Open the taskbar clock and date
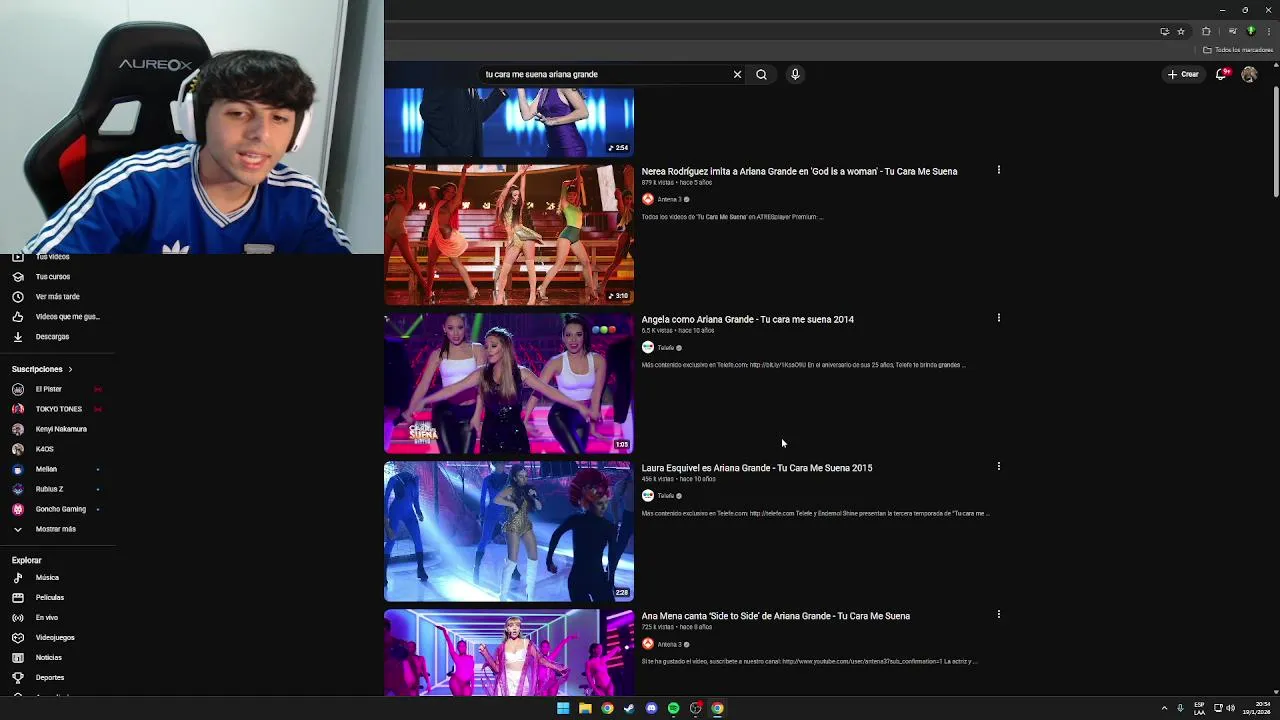1280x720 pixels. [1259, 708]
